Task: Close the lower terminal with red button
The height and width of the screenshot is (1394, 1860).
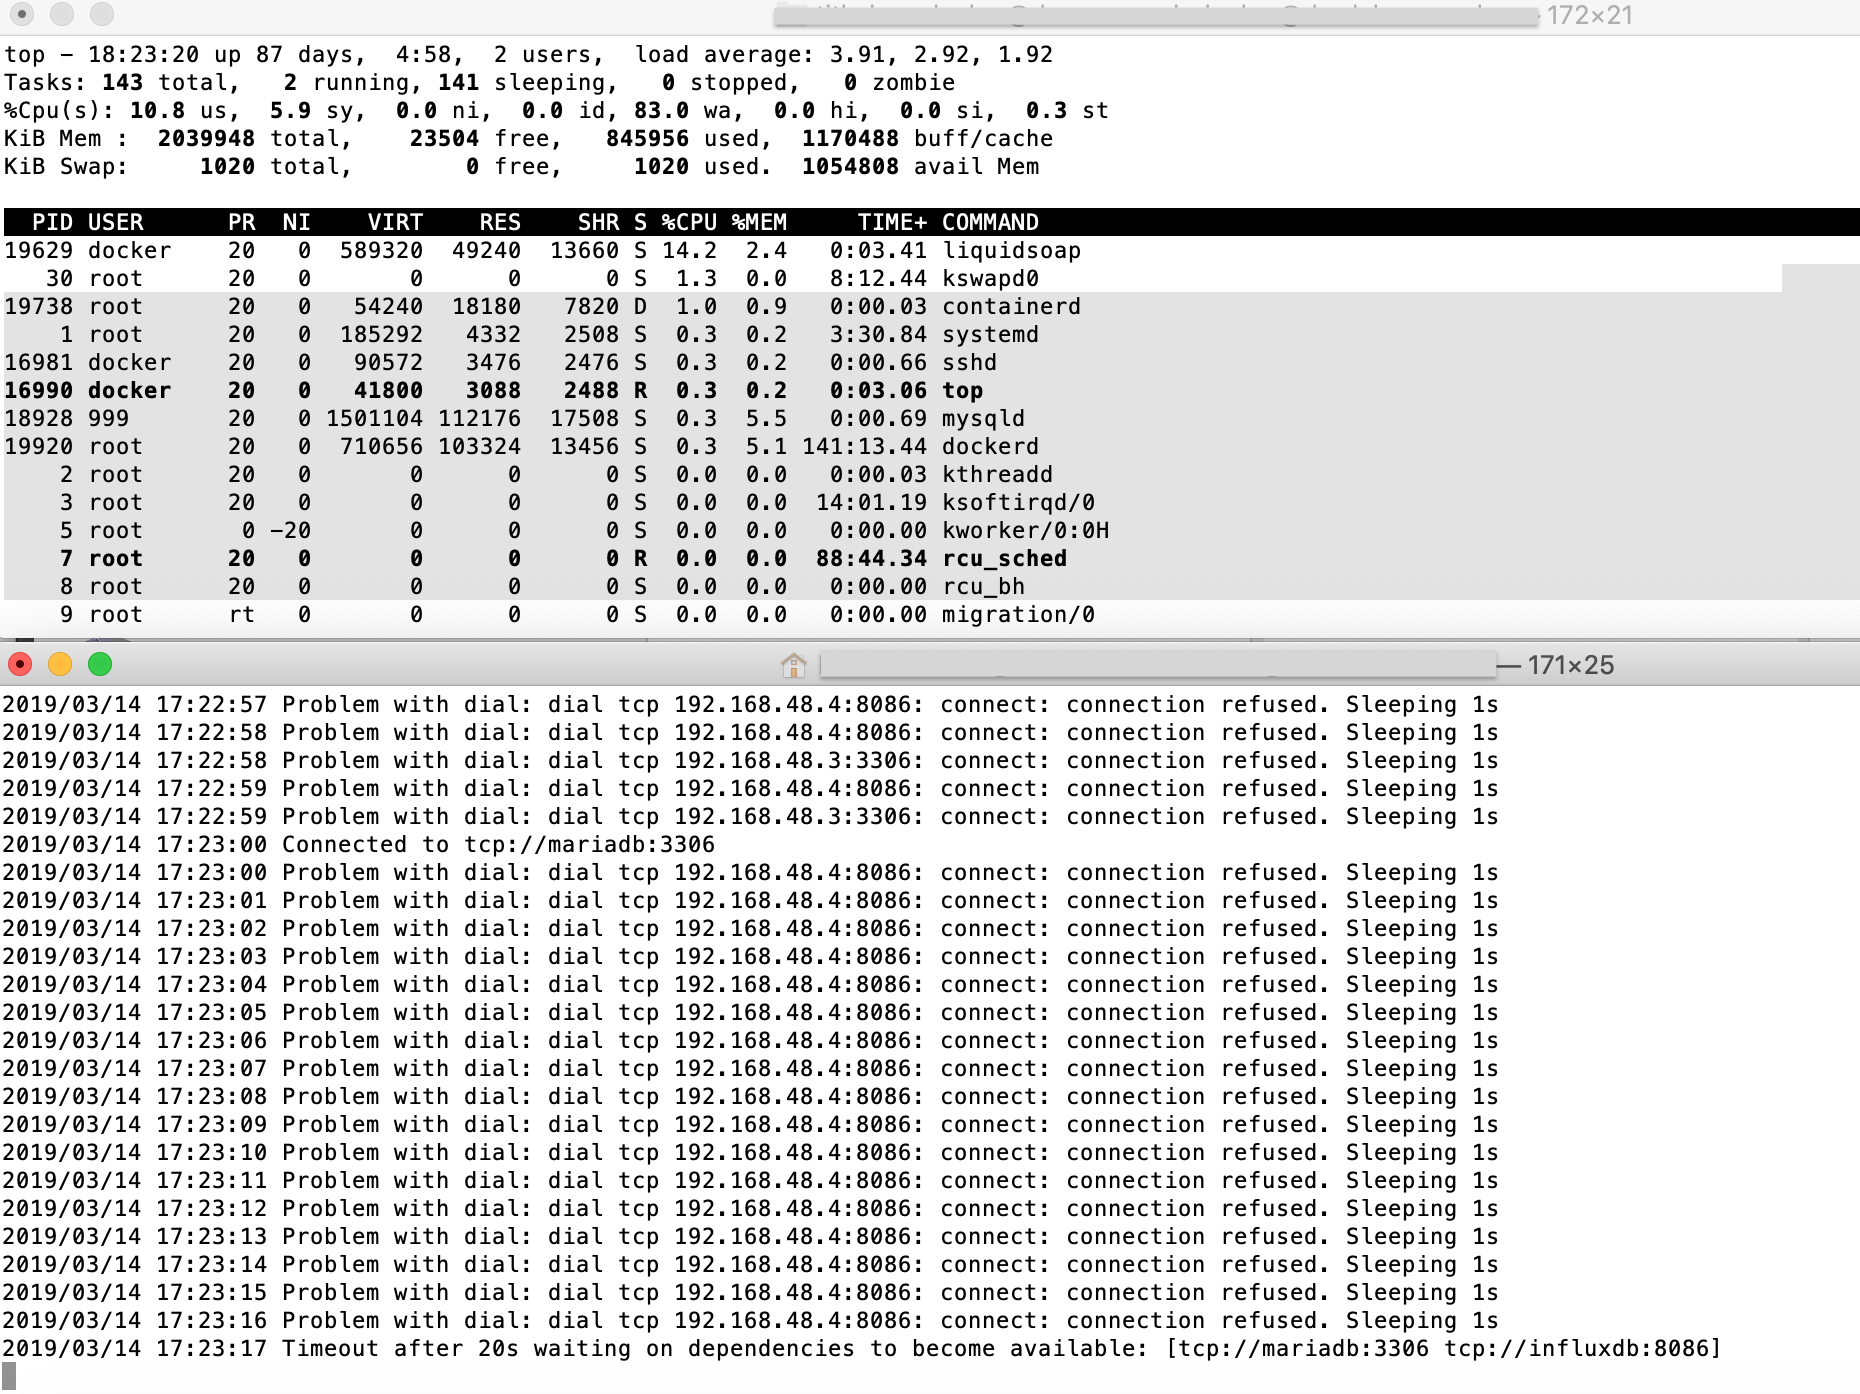Action: coord(20,664)
